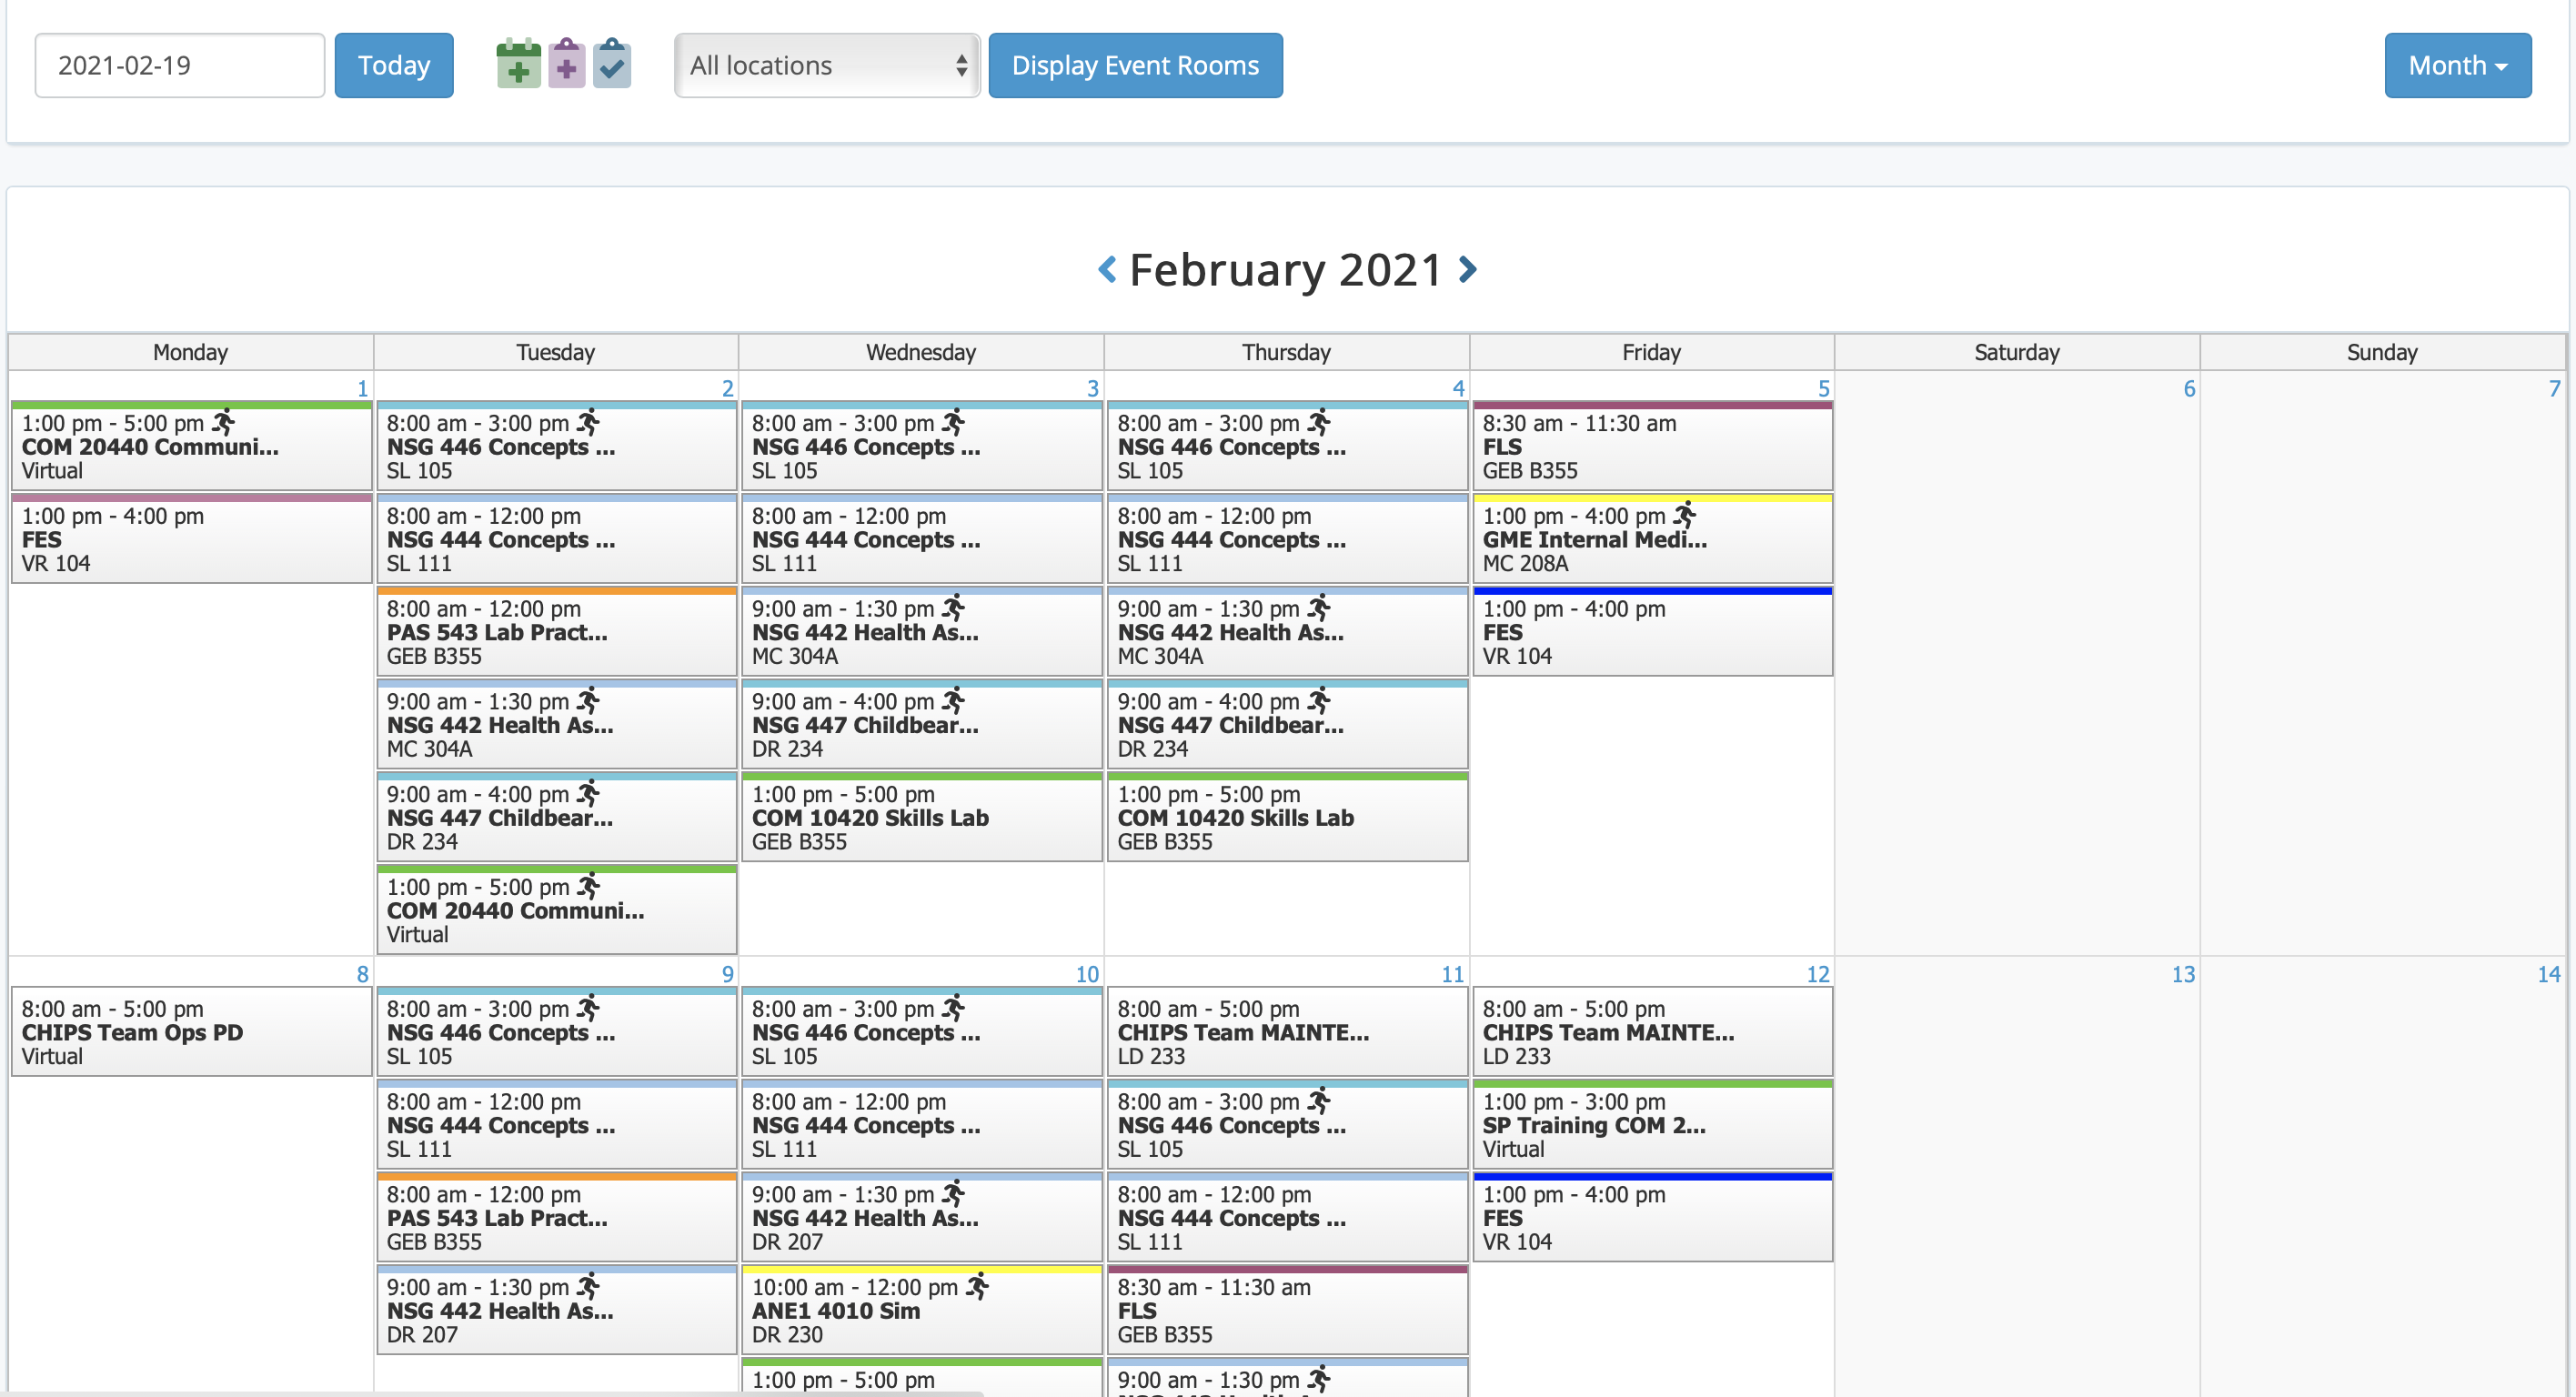Image resolution: width=2576 pixels, height=1397 pixels.
Task: Open Friday 5 FLS event in GEB B355
Action: pos(1653,446)
